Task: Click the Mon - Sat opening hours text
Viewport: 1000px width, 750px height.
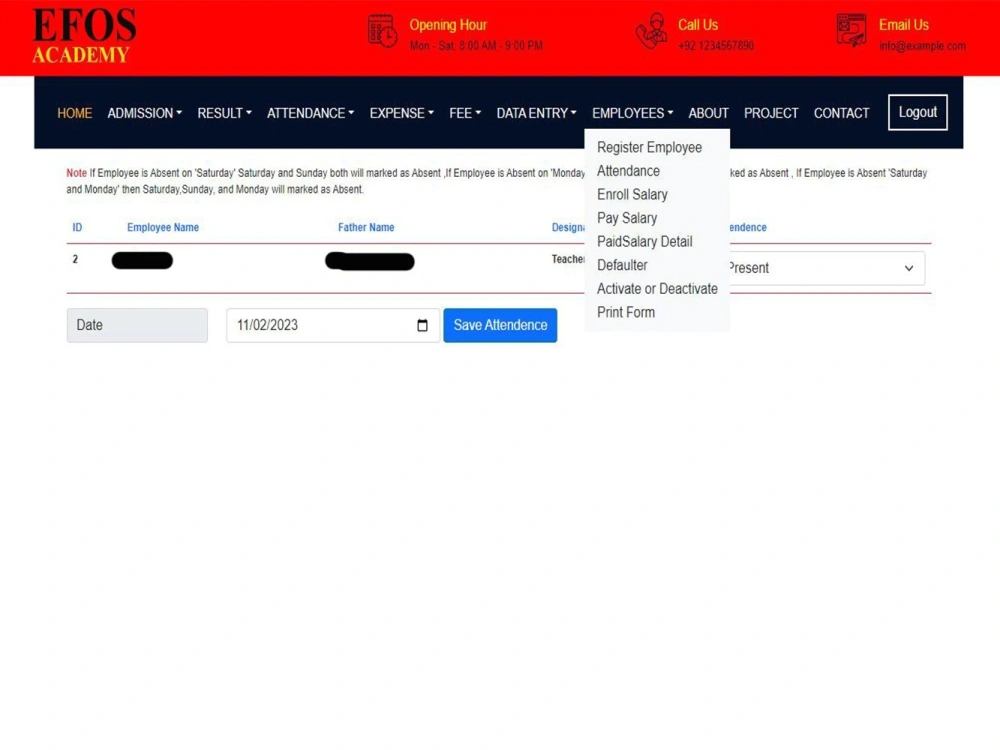Action: 476,46
